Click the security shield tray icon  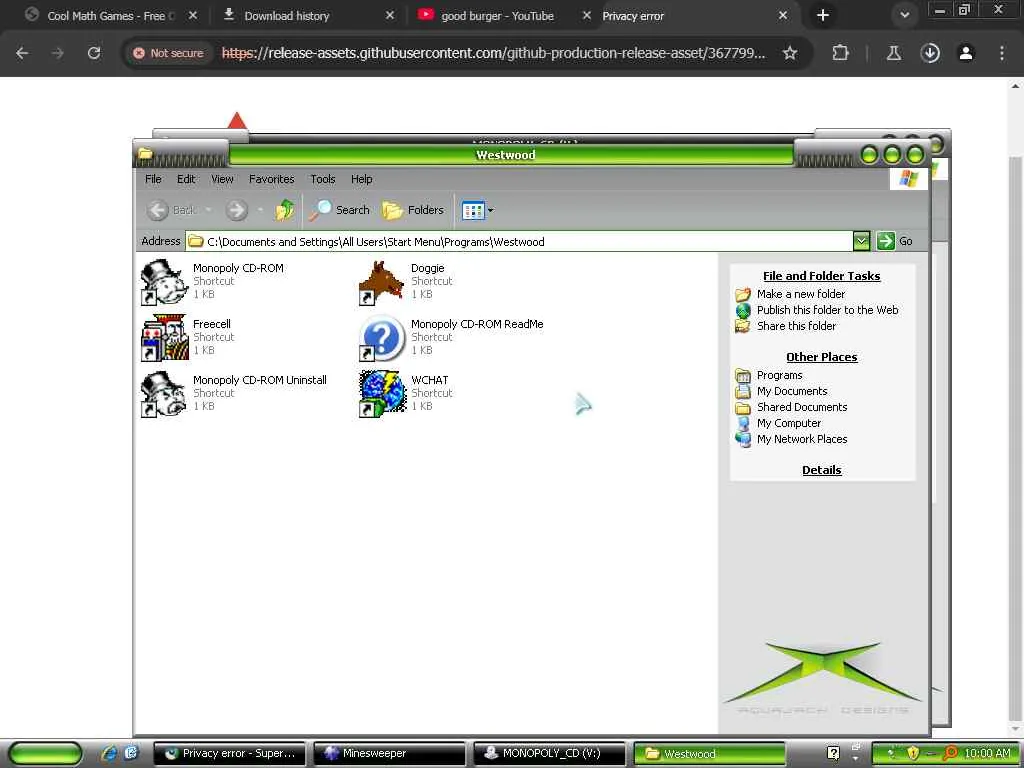(x=913, y=753)
